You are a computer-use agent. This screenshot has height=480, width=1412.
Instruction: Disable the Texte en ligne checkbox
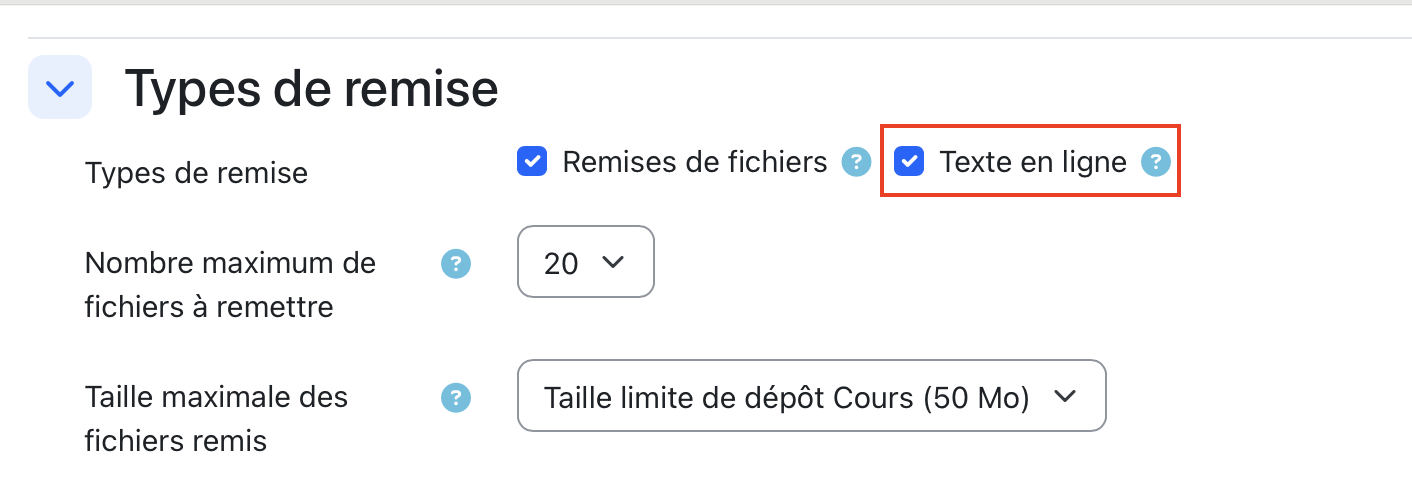point(909,161)
